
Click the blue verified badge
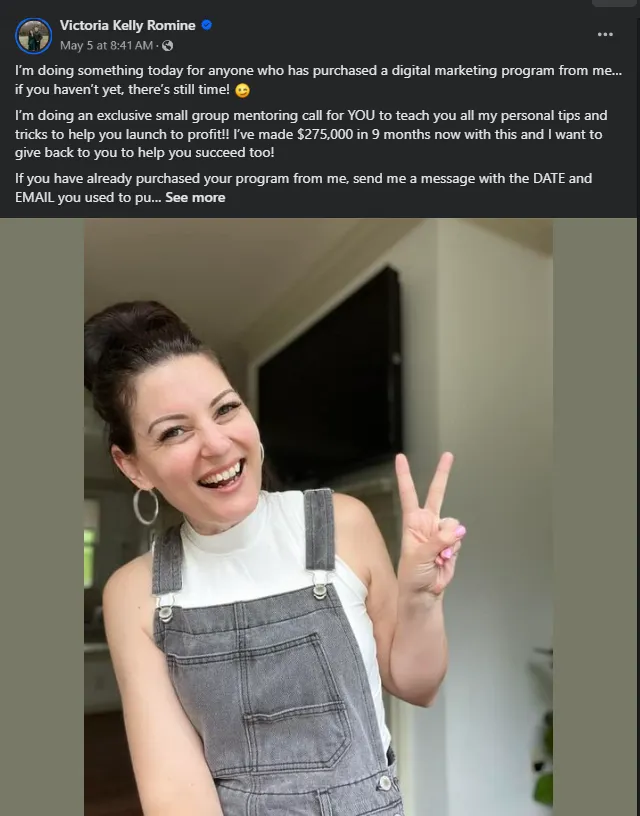coord(207,25)
